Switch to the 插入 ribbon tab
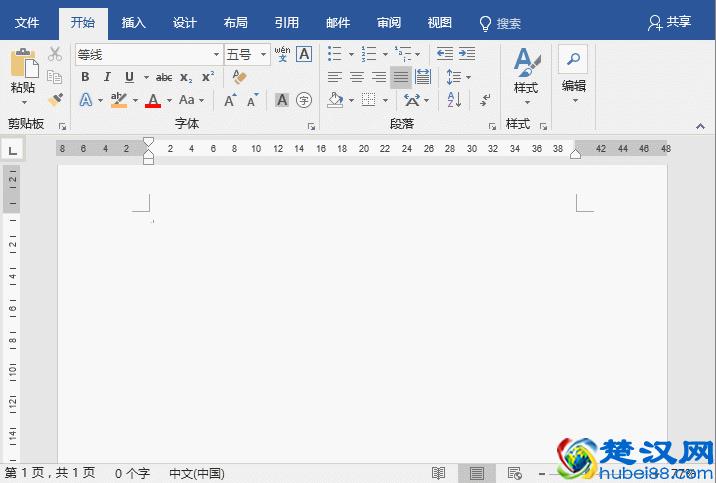The height and width of the screenshot is (483, 716). pyautogui.click(x=133, y=22)
